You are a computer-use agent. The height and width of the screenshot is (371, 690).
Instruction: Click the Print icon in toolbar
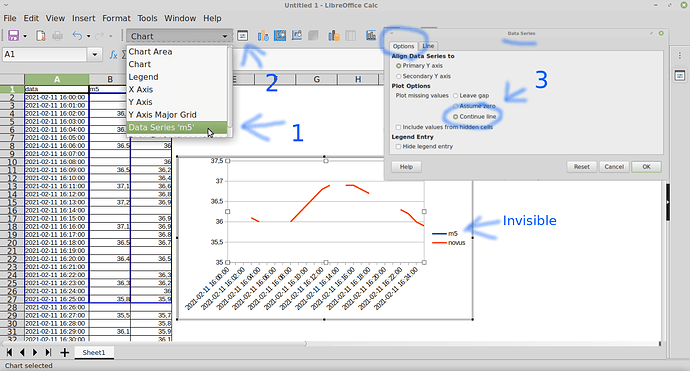[57, 36]
